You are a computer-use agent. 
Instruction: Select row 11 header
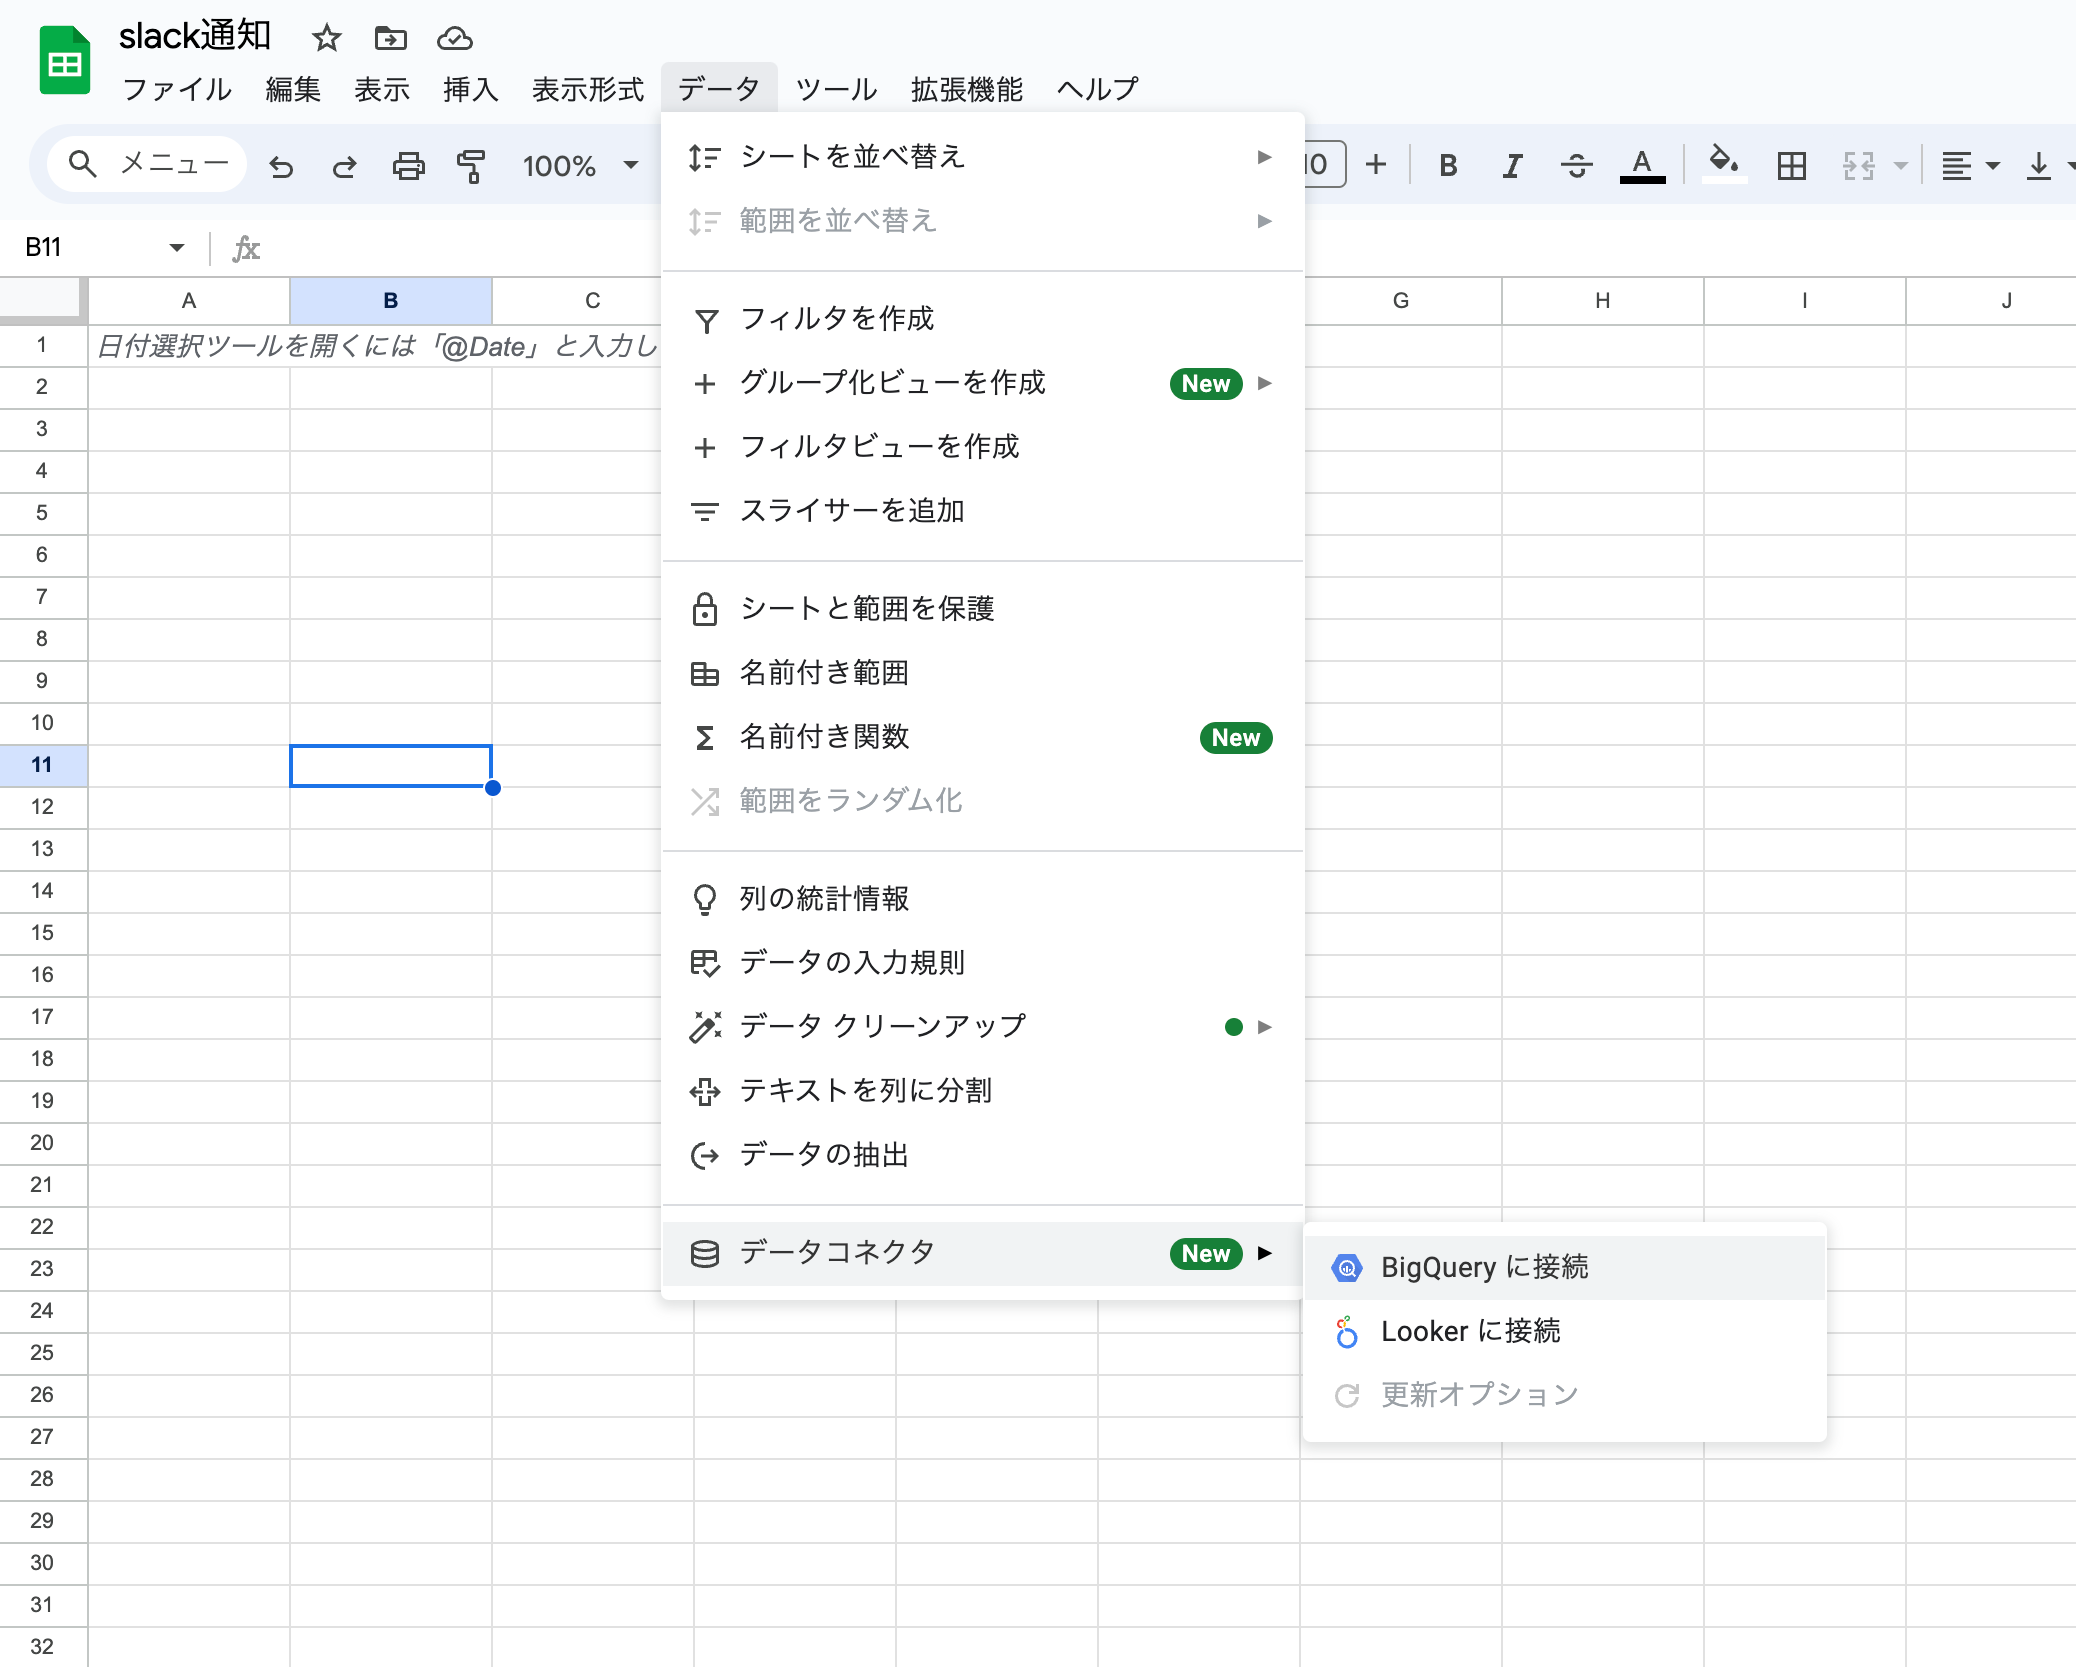(x=42, y=765)
